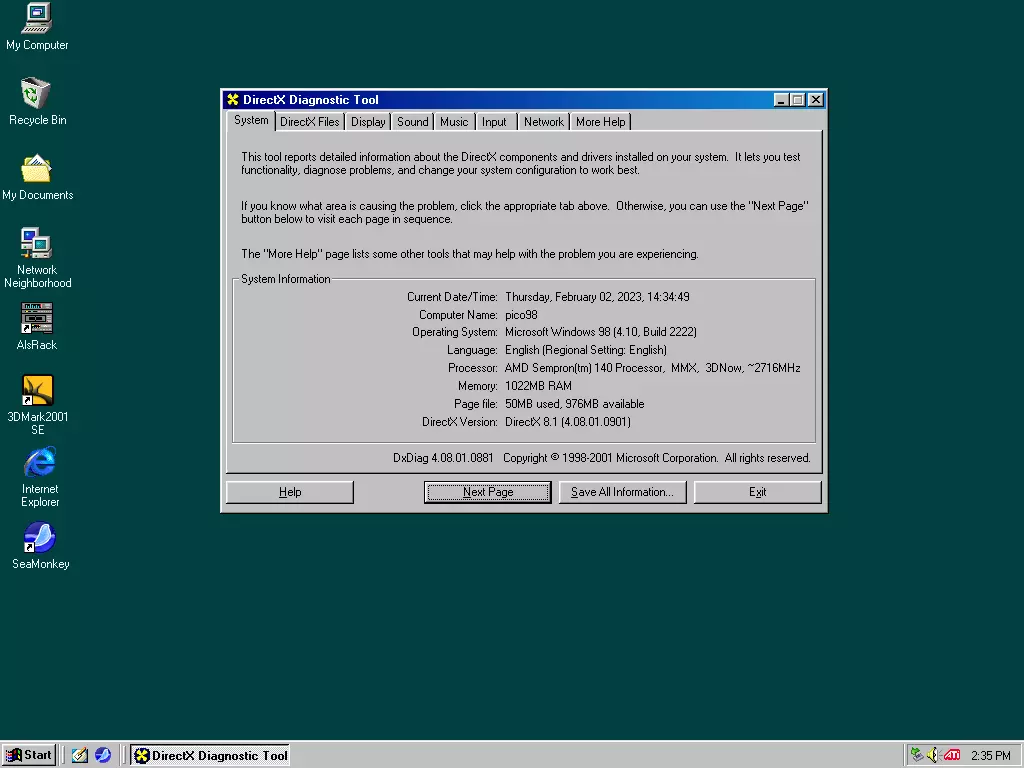Launch the quick launch notepad-style icon
Screen dimensions: 1024x768
(x=80, y=755)
